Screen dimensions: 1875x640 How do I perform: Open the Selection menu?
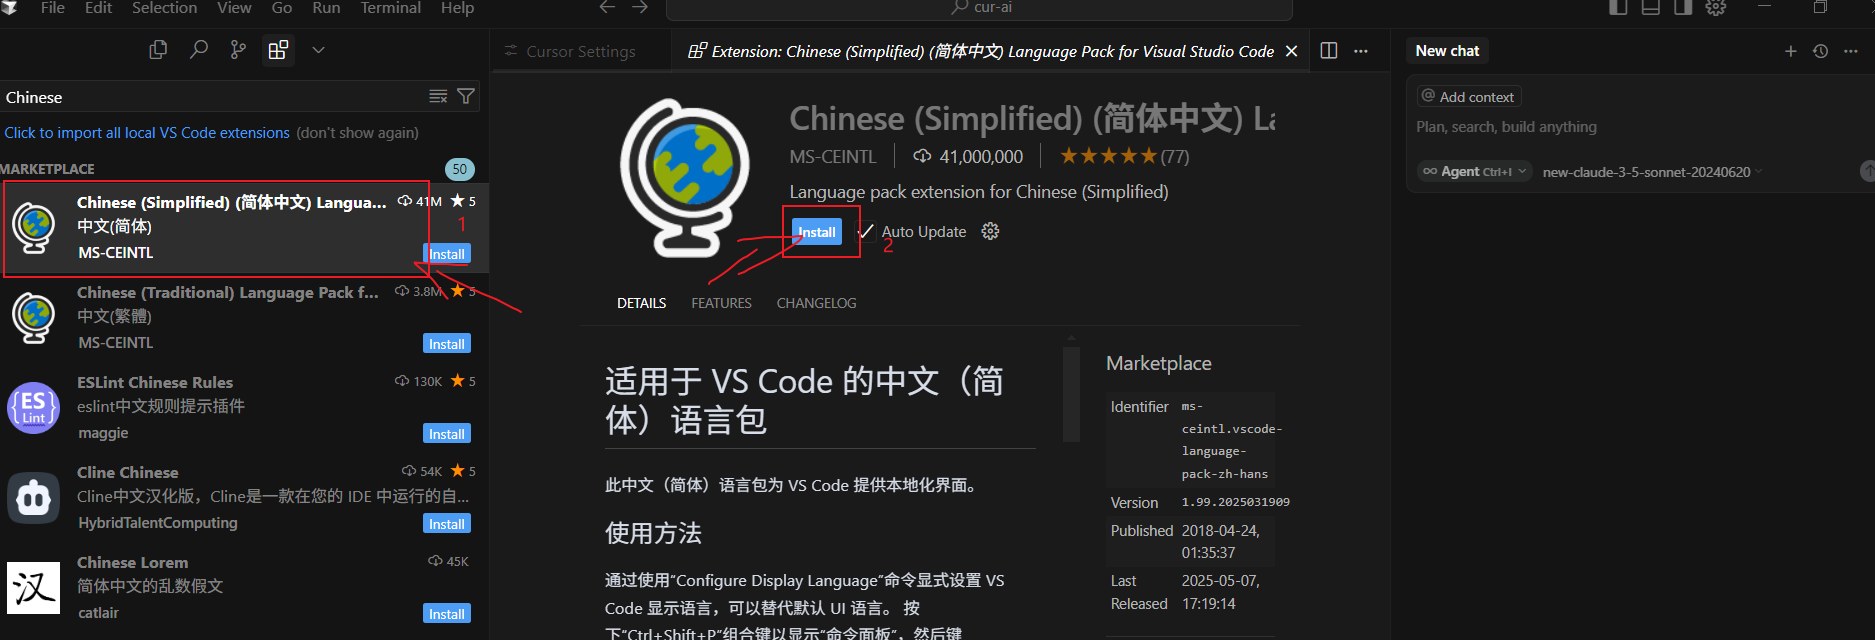pyautogui.click(x=164, y=8)
